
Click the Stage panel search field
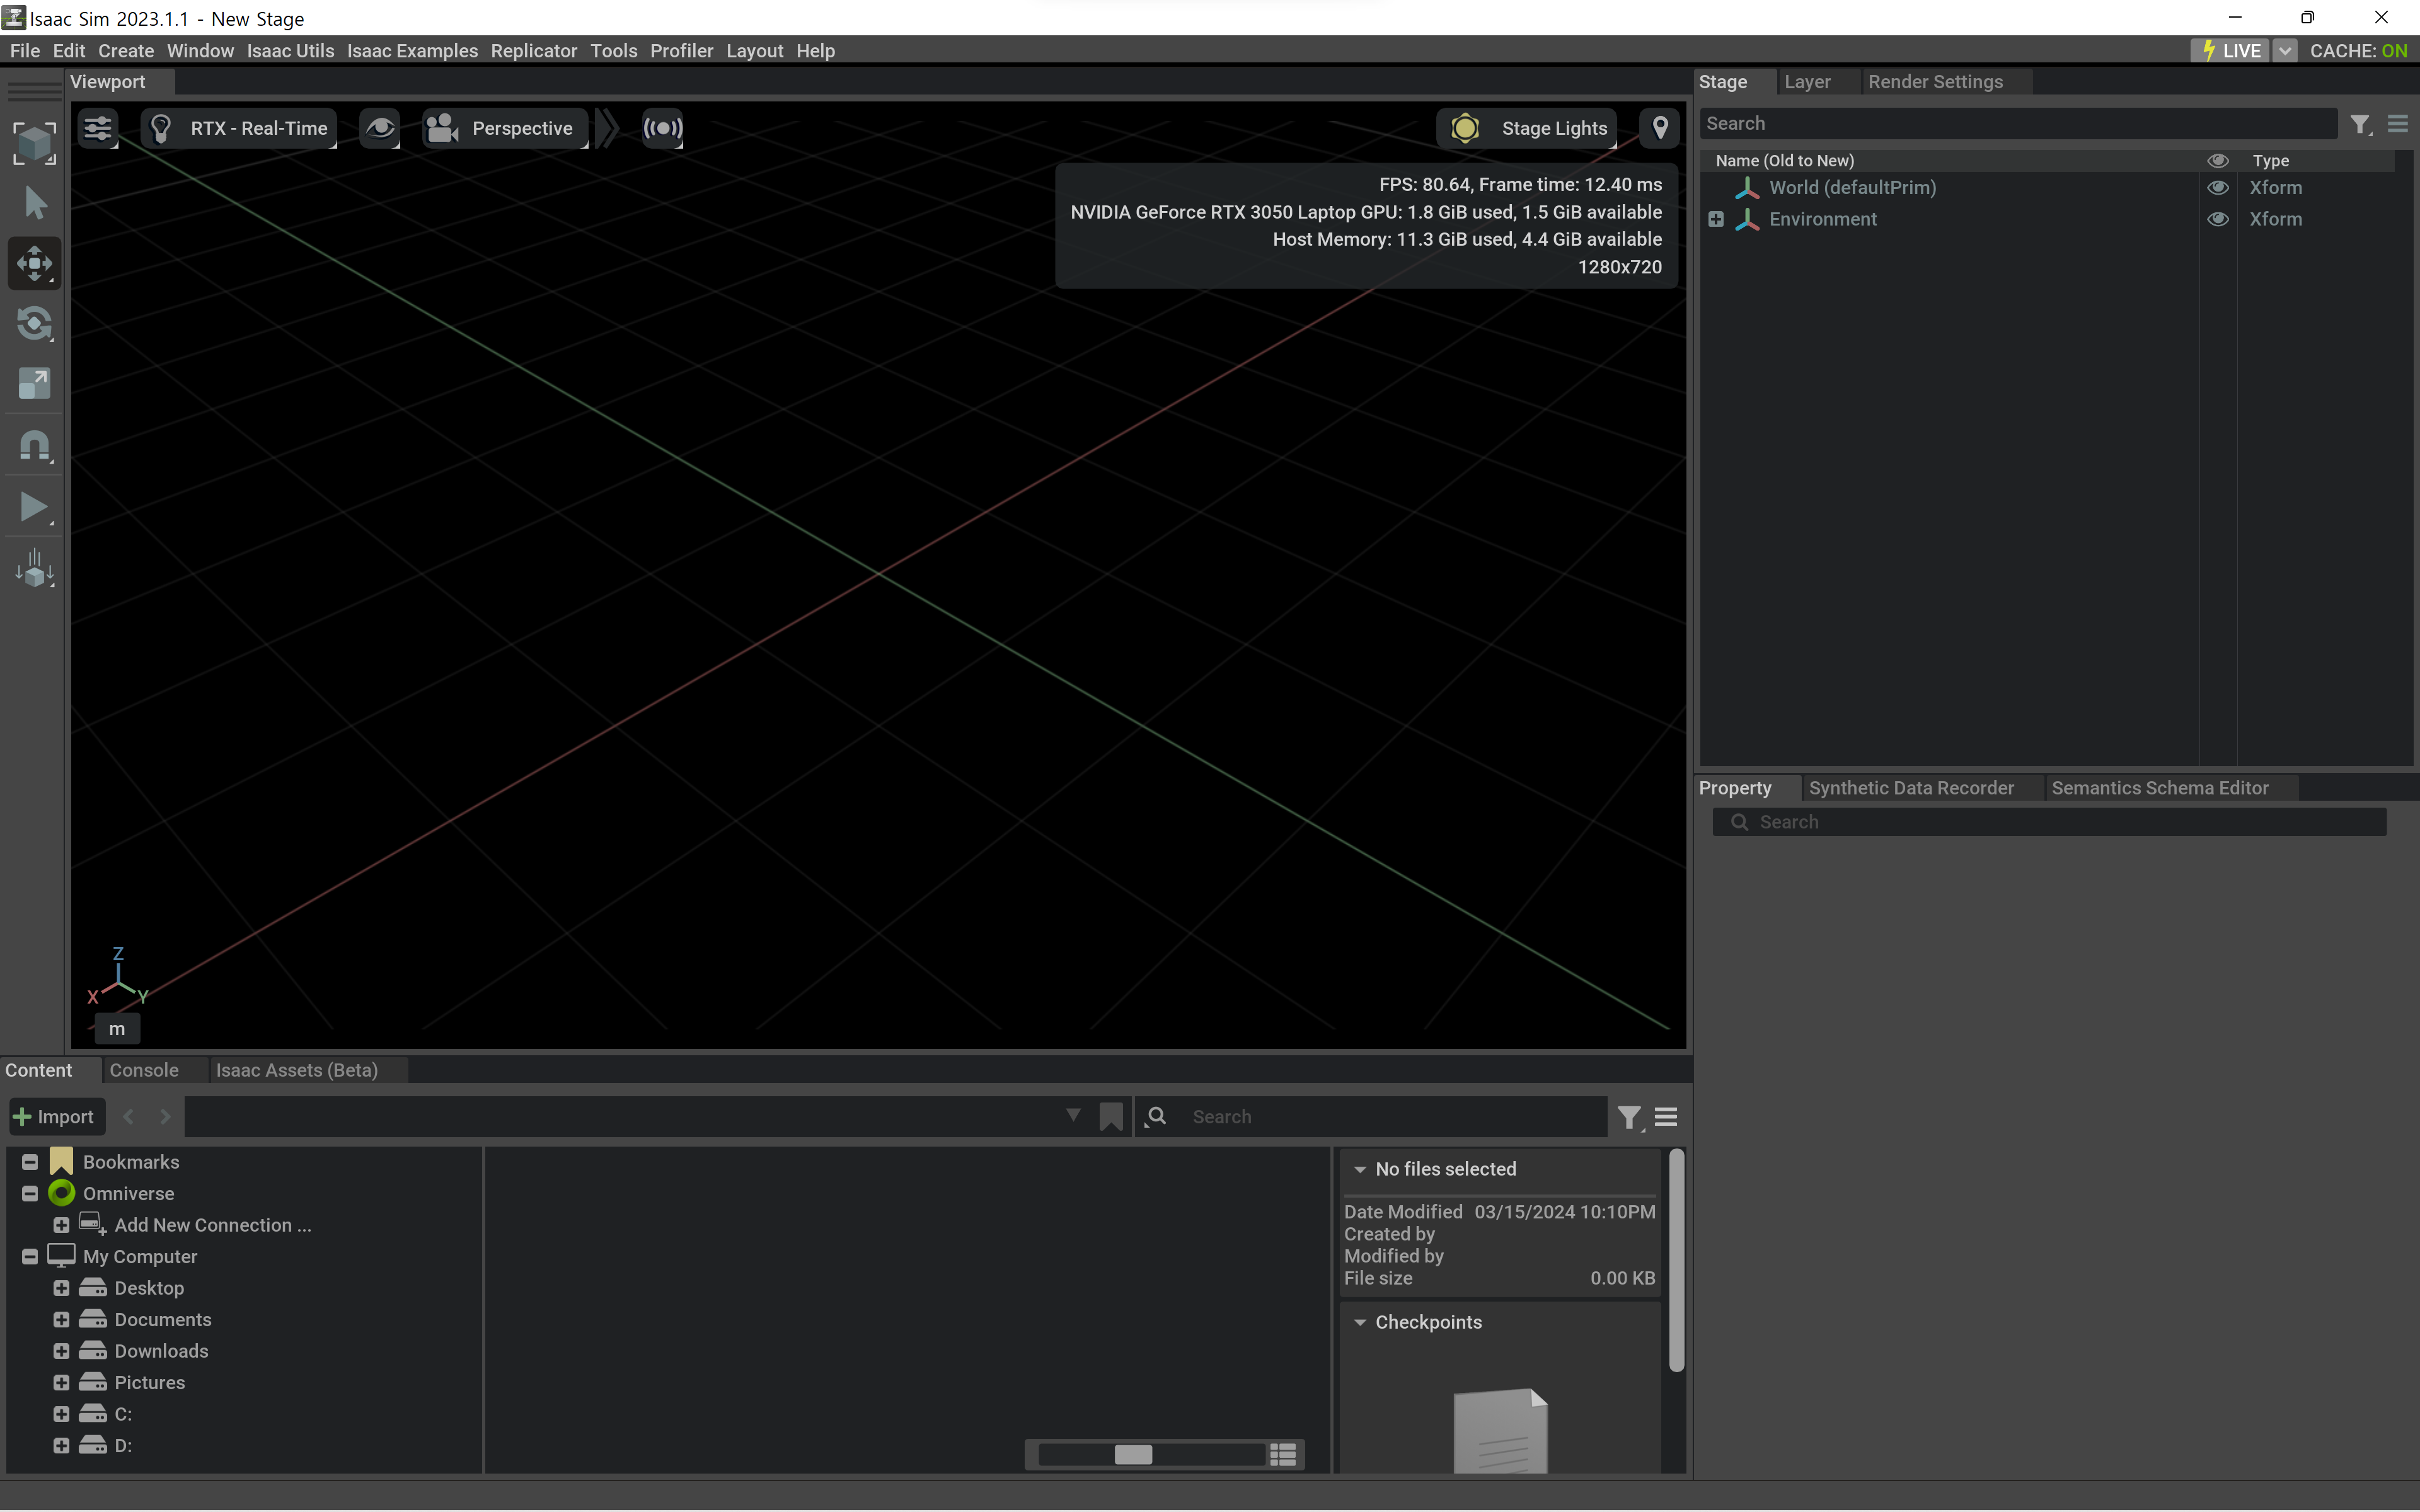point(2018,124)
